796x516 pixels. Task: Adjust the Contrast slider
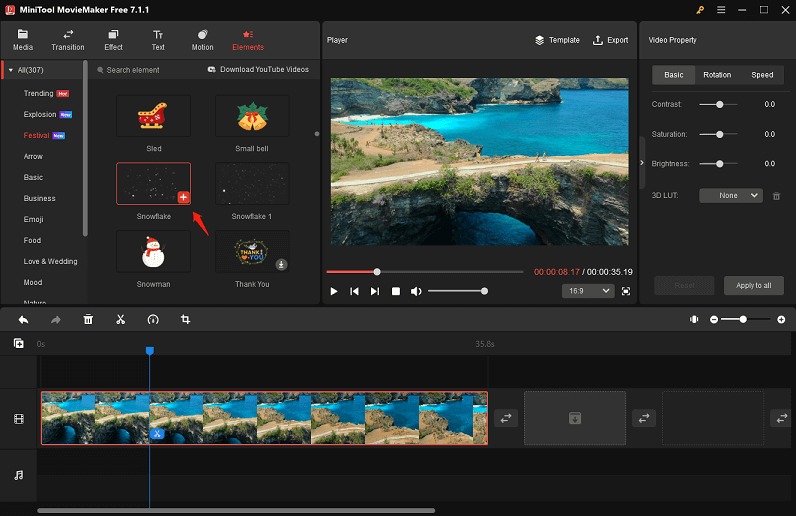pos(718,105)
